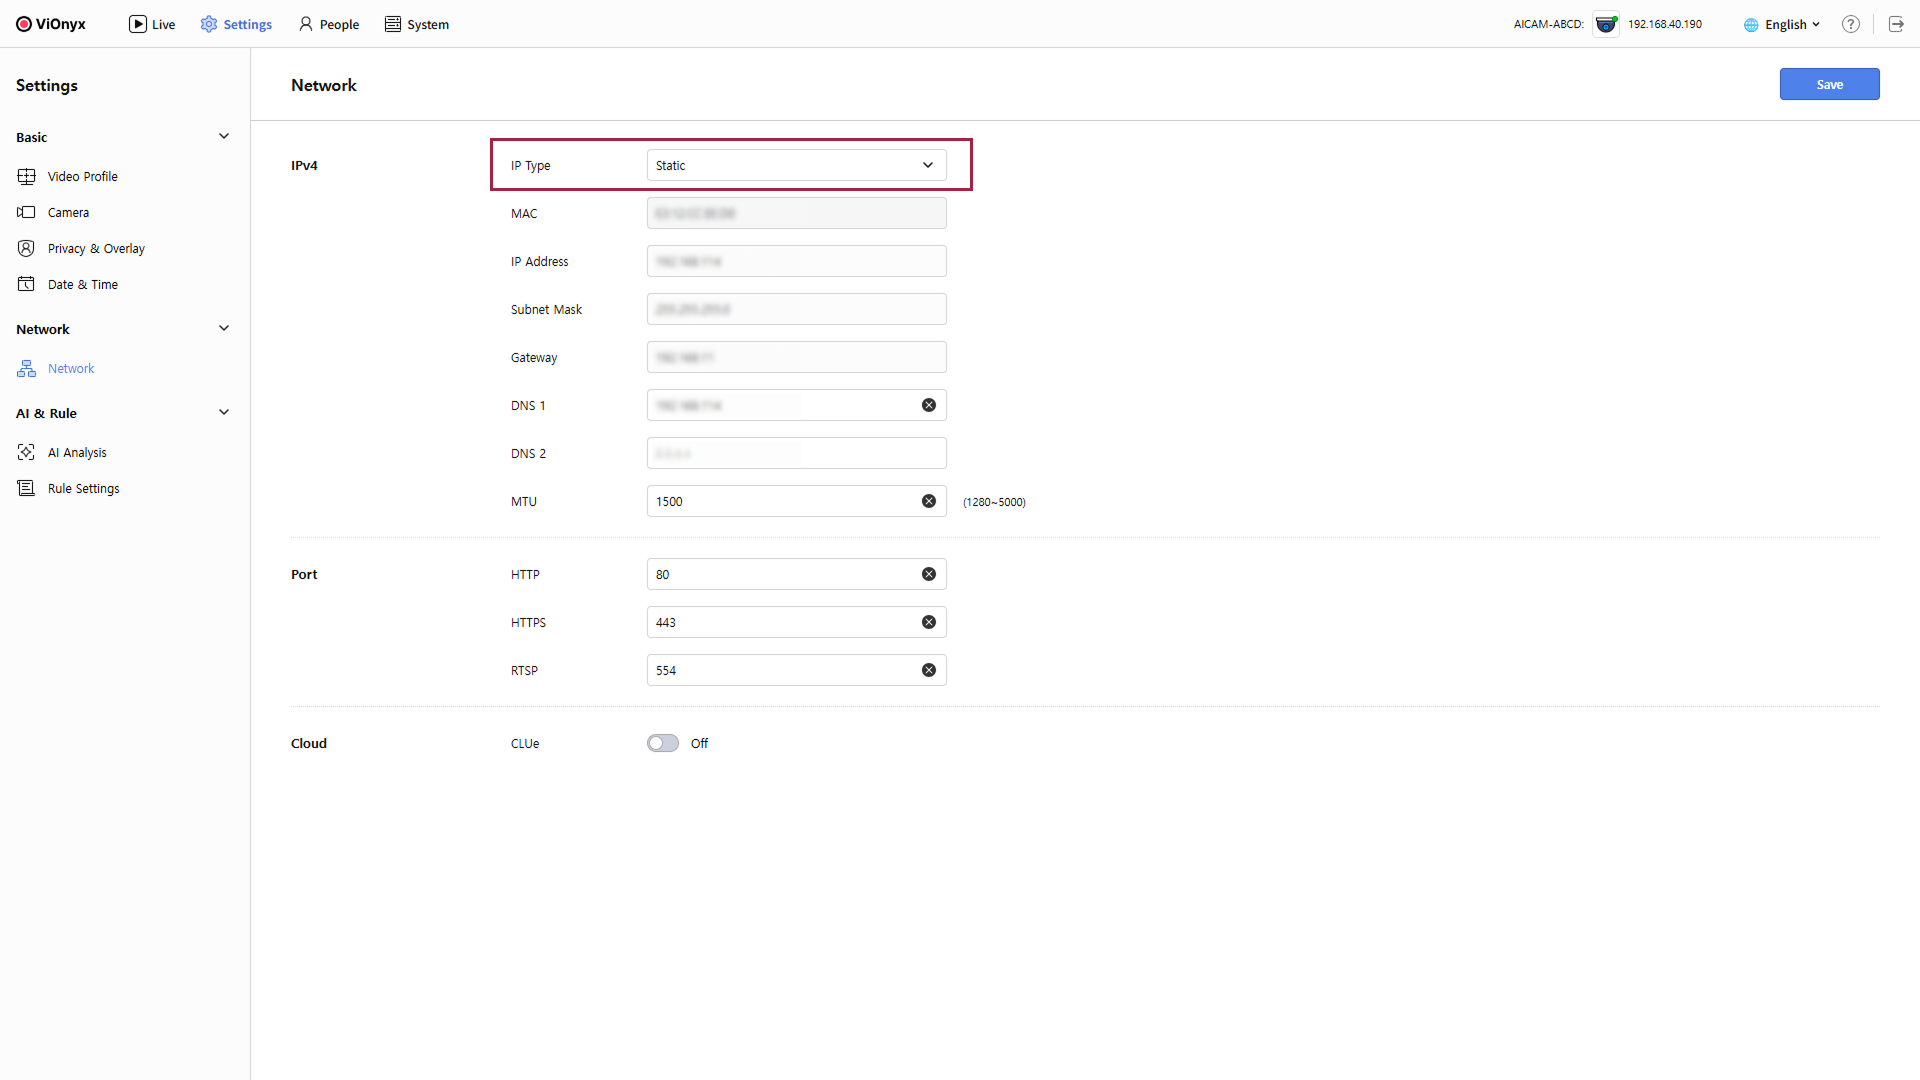Open the English language selector

(x=1782, y=25)
